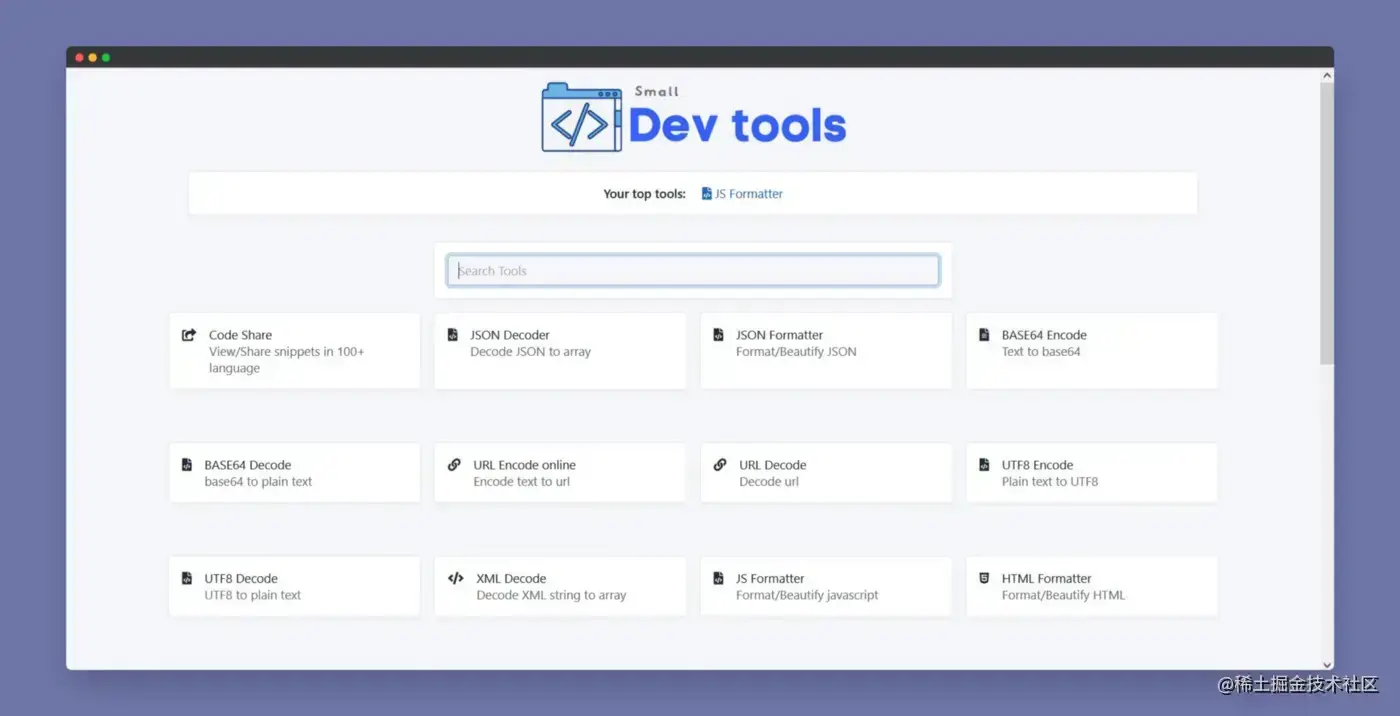The height and width of the screenshot is (716, 1400).
Task: Open JS Formatter from top tools
Action: click(748, 194)
